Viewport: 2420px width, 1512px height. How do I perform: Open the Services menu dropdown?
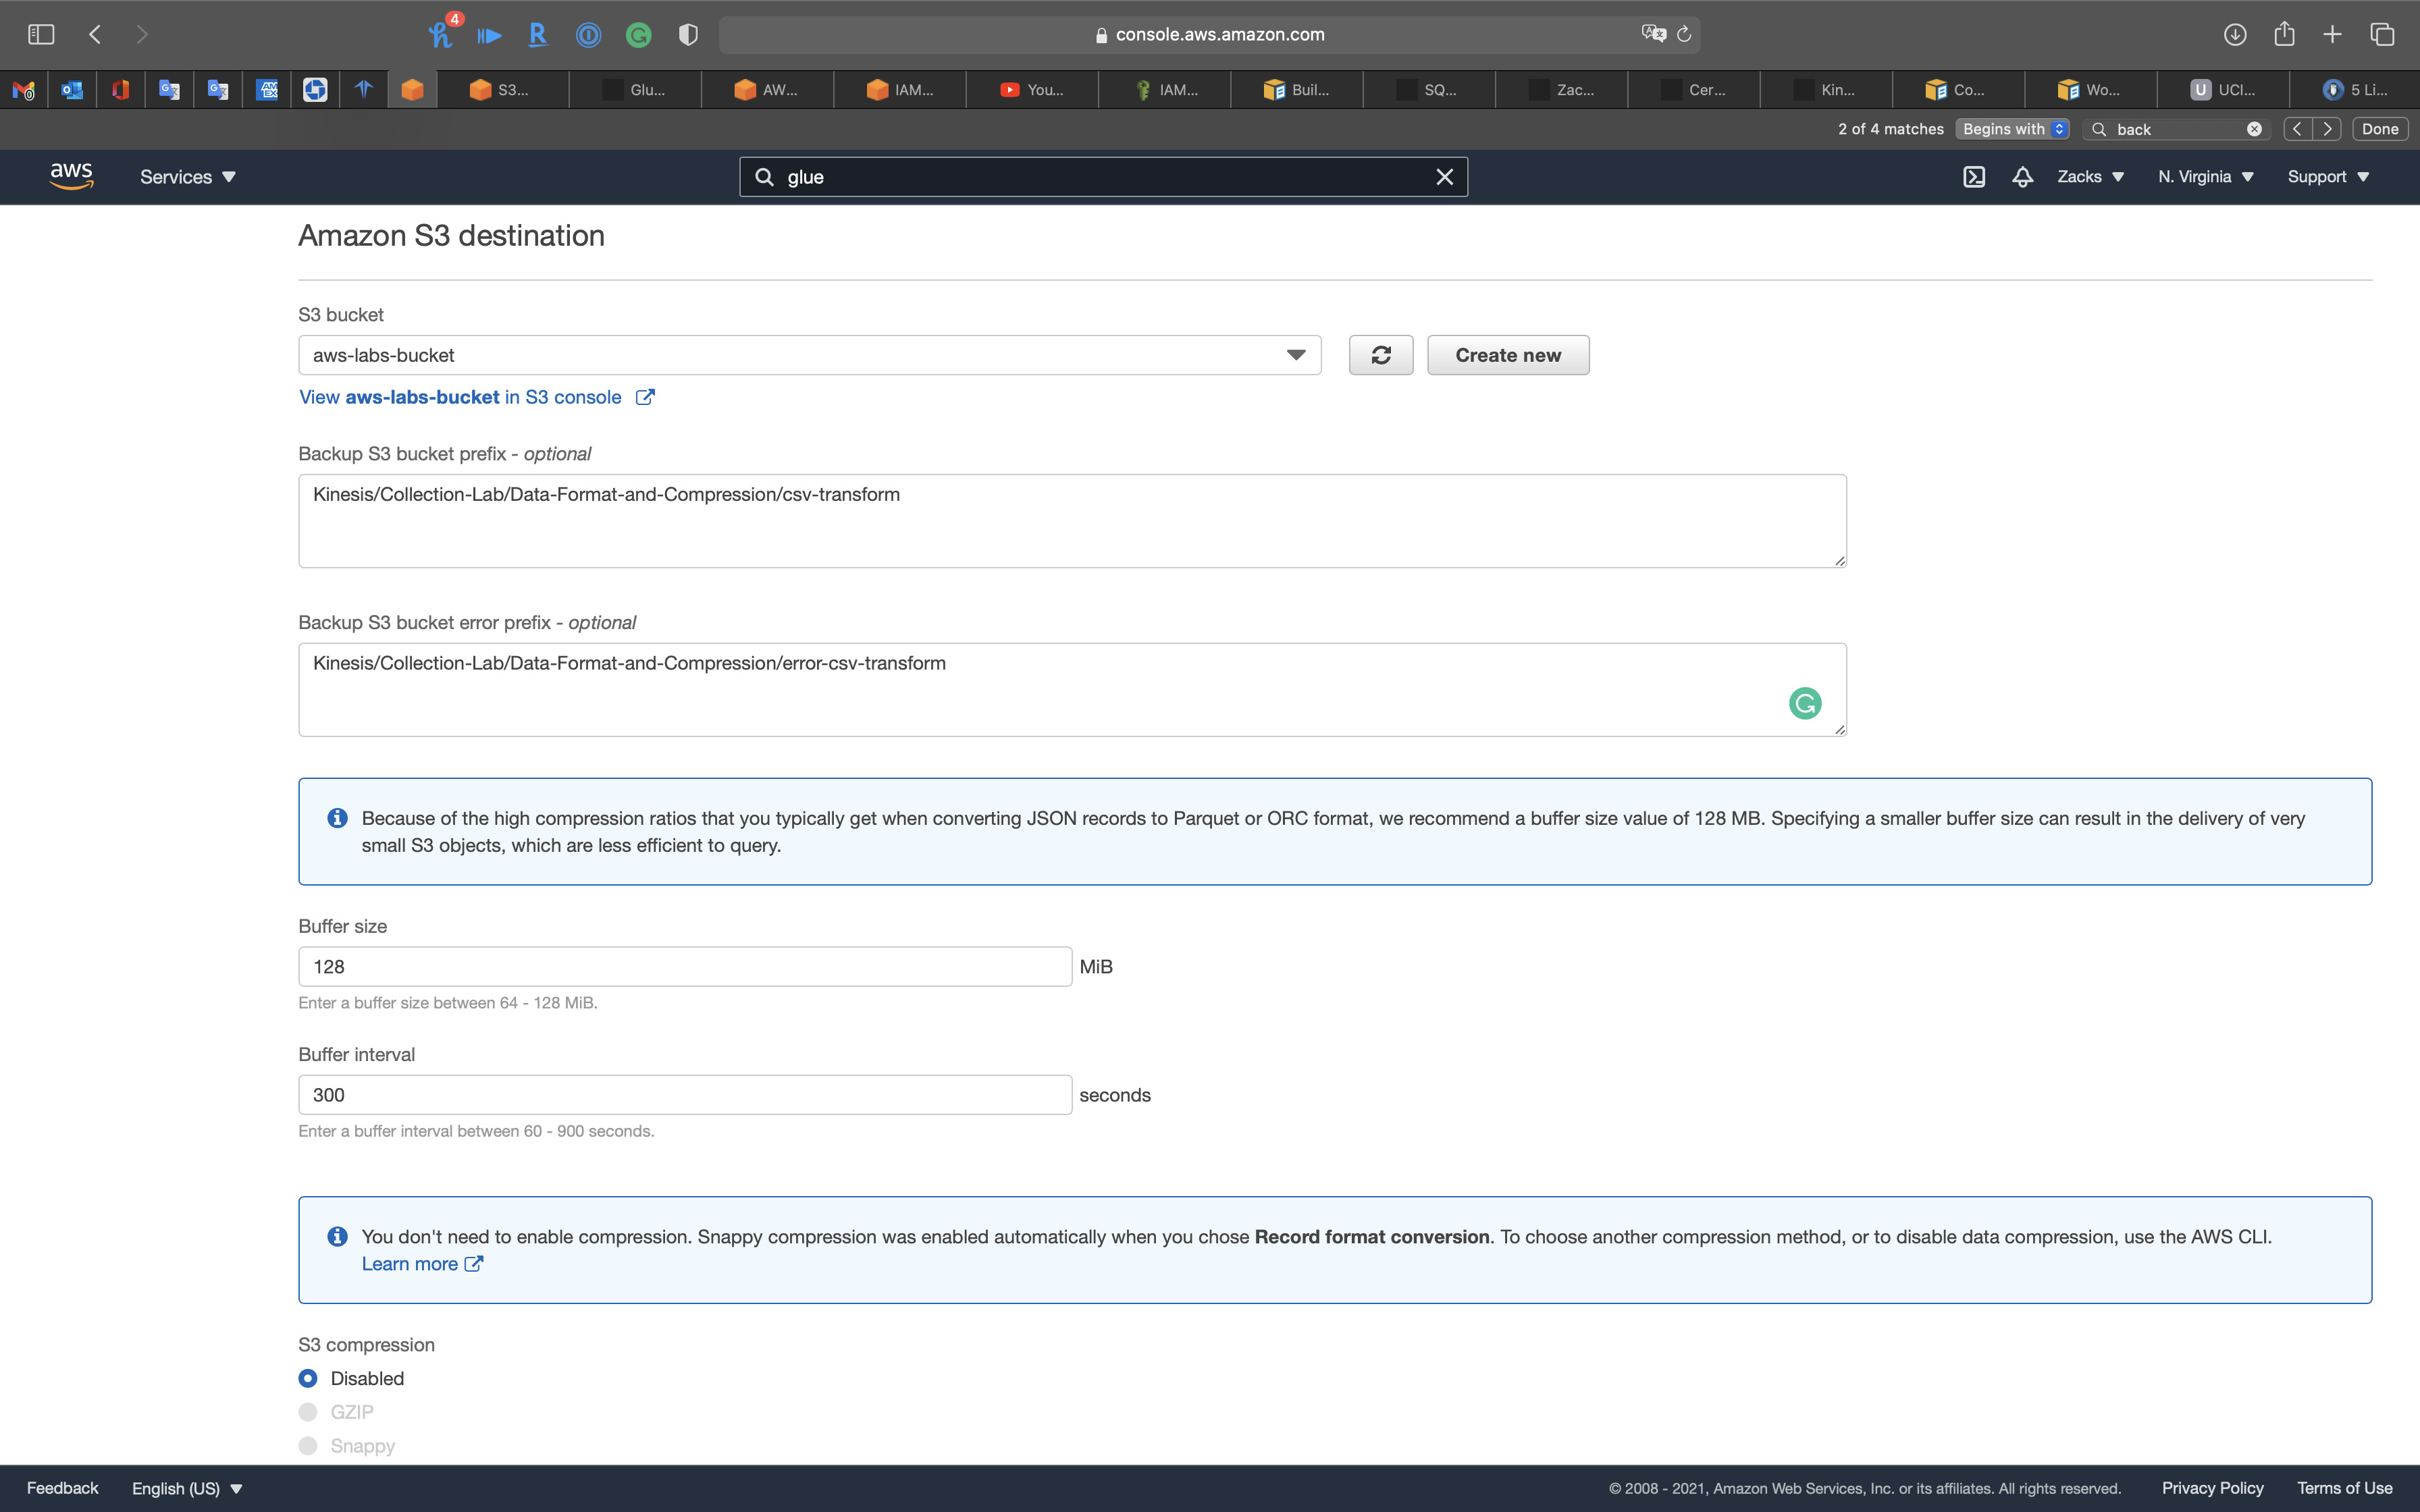(187, 177)
